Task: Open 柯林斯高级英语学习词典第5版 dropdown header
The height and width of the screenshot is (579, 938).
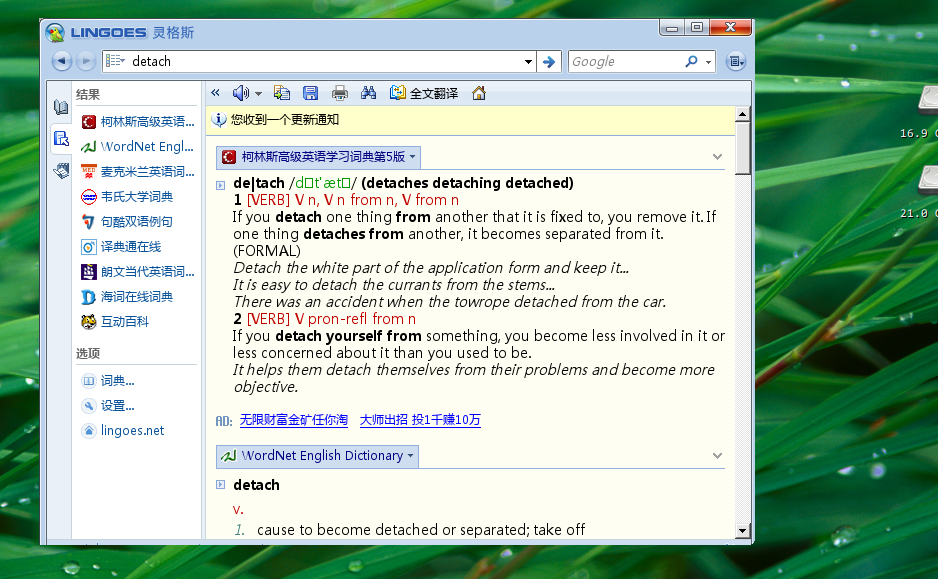Action: [x=318, y=157]
